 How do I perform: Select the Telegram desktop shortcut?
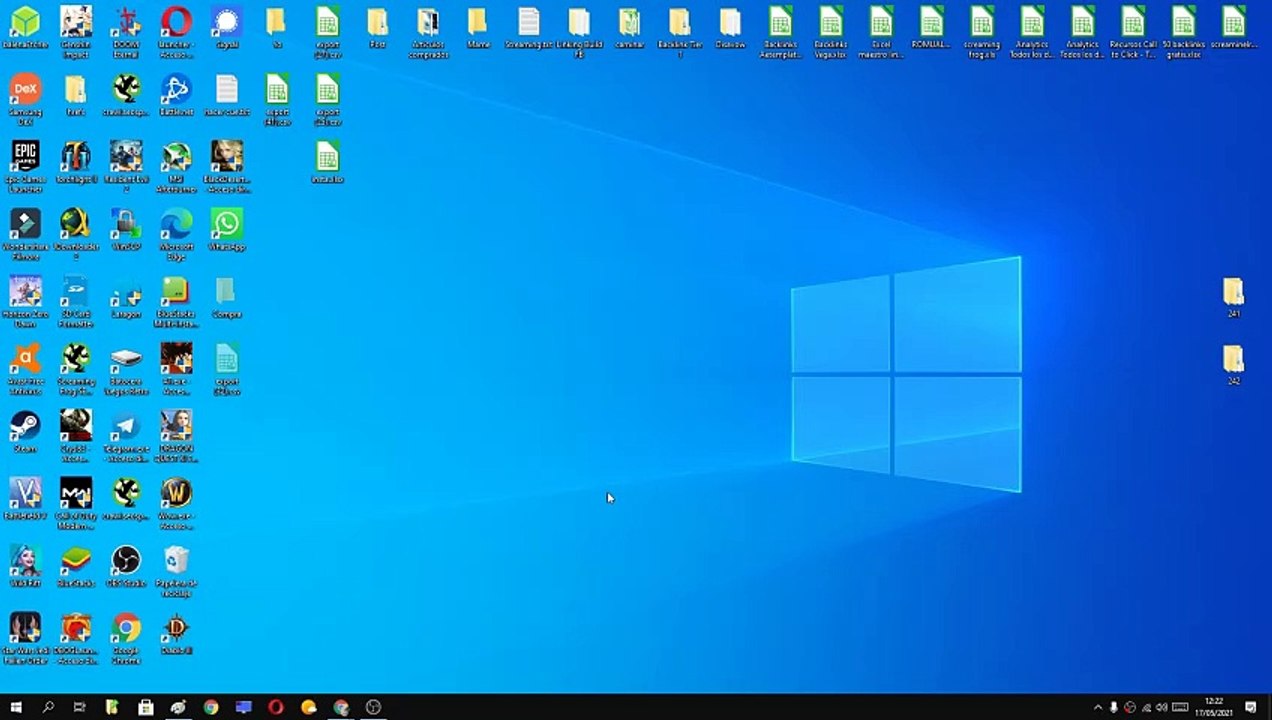point(126,436)
